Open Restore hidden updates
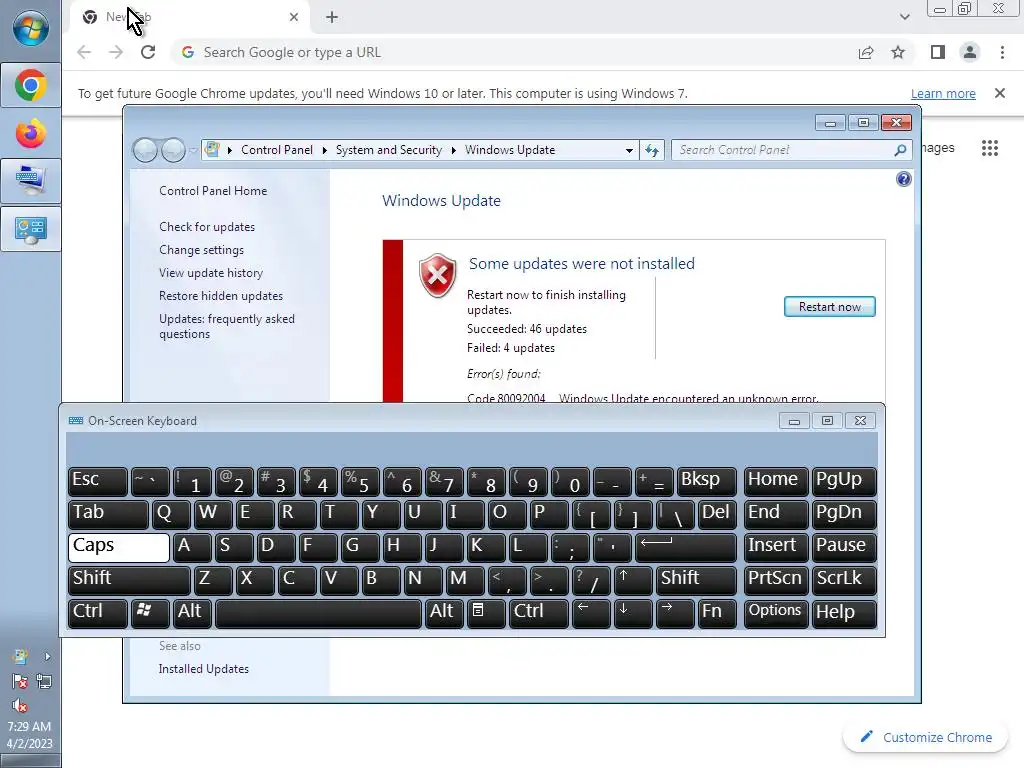 coord(221,296)
